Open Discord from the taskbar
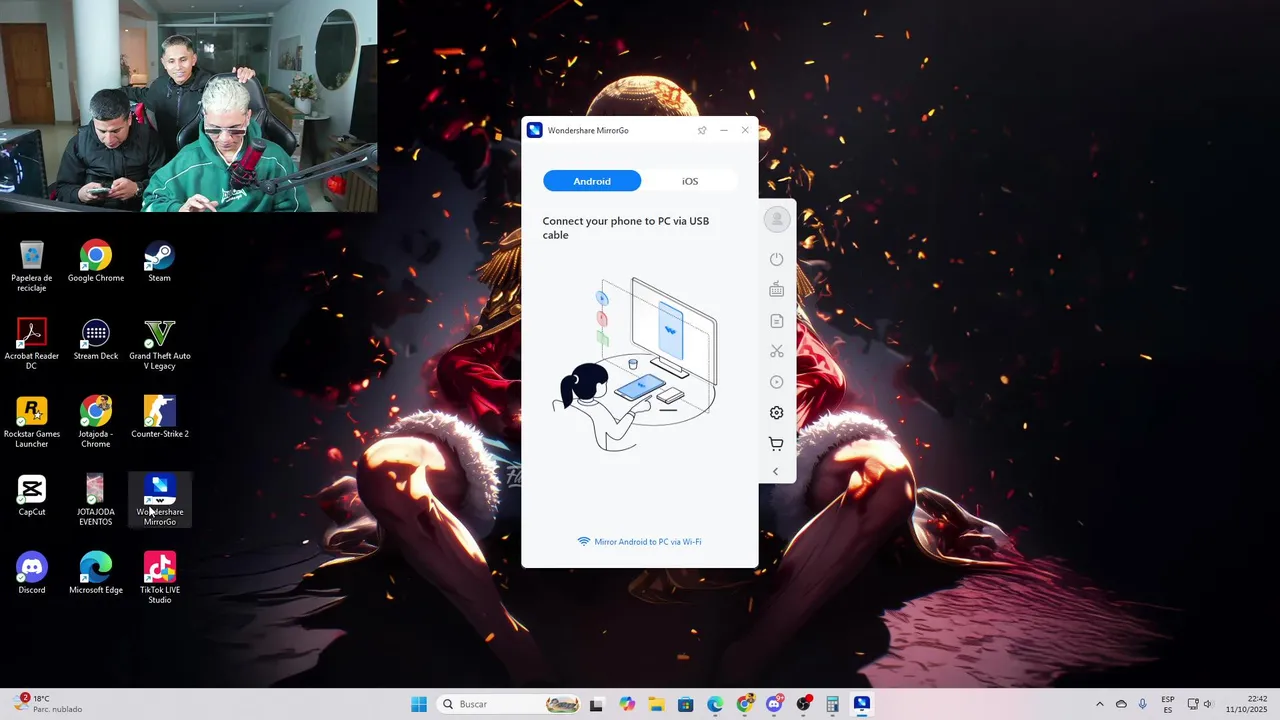Screen dimensions: 1280x720 tap(774, 704)
